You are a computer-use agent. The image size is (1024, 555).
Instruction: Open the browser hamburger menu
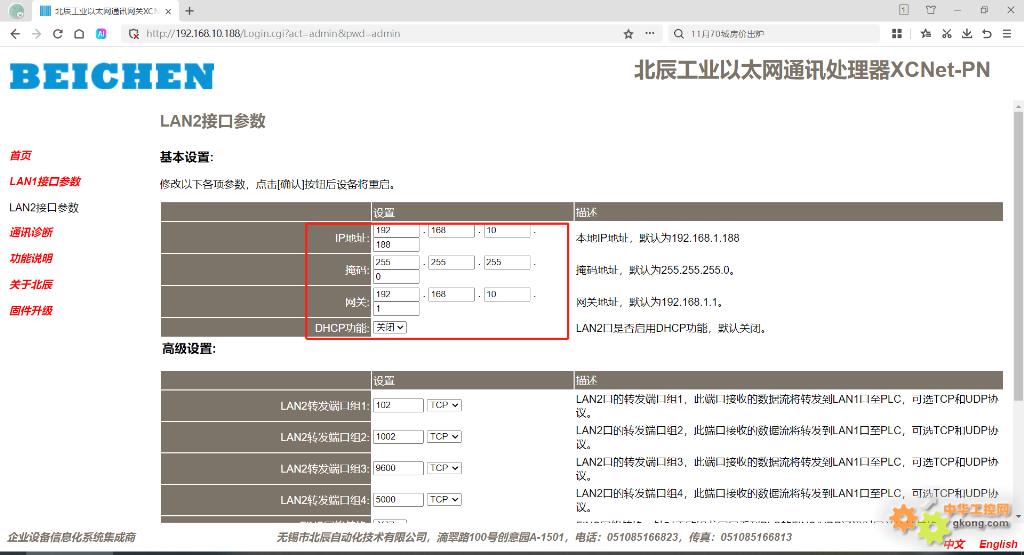click(1009, 33)
